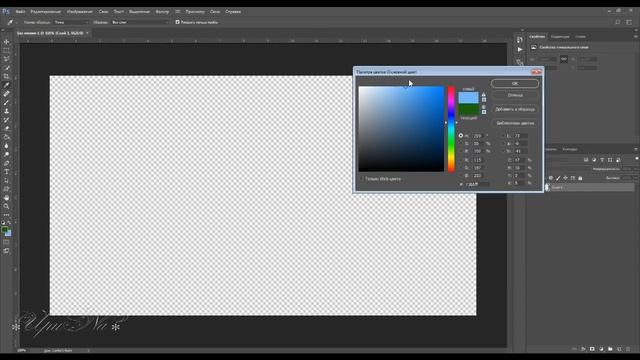Select the brightness B radio button
Image resolution: width=640 pixels, height=360 pixels.
coord(461,151)
